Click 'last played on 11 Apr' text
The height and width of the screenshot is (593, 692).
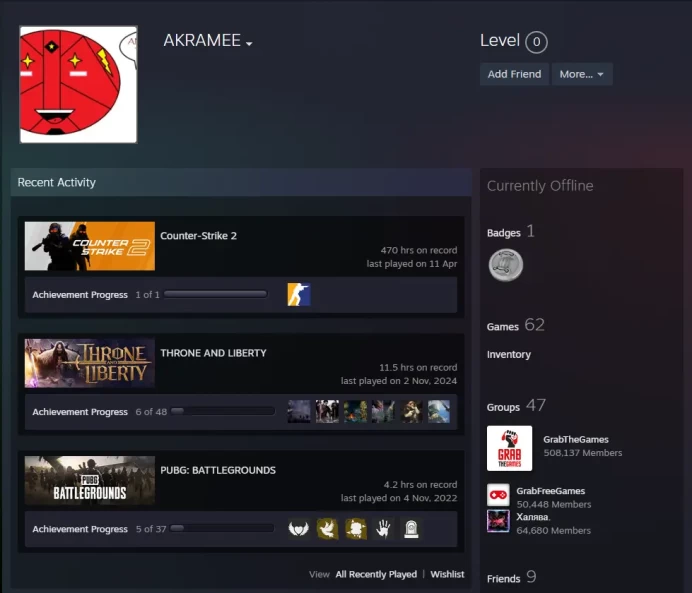coord(412,264)
